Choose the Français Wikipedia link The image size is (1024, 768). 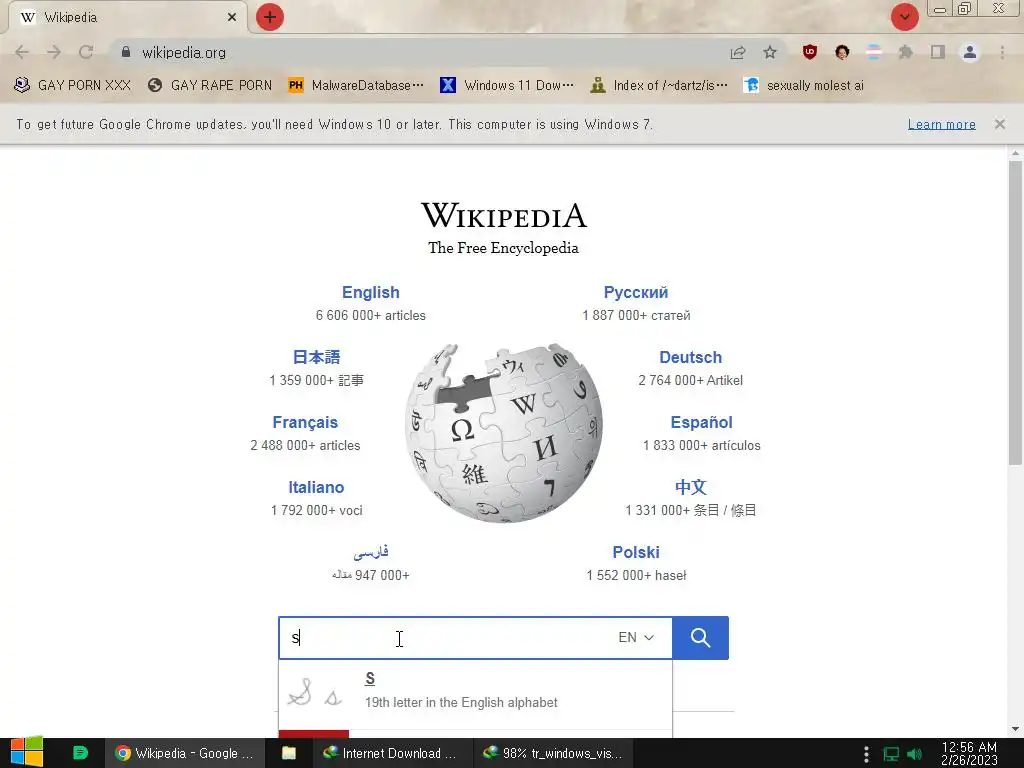pyautogui.click(x=305, y=422)
